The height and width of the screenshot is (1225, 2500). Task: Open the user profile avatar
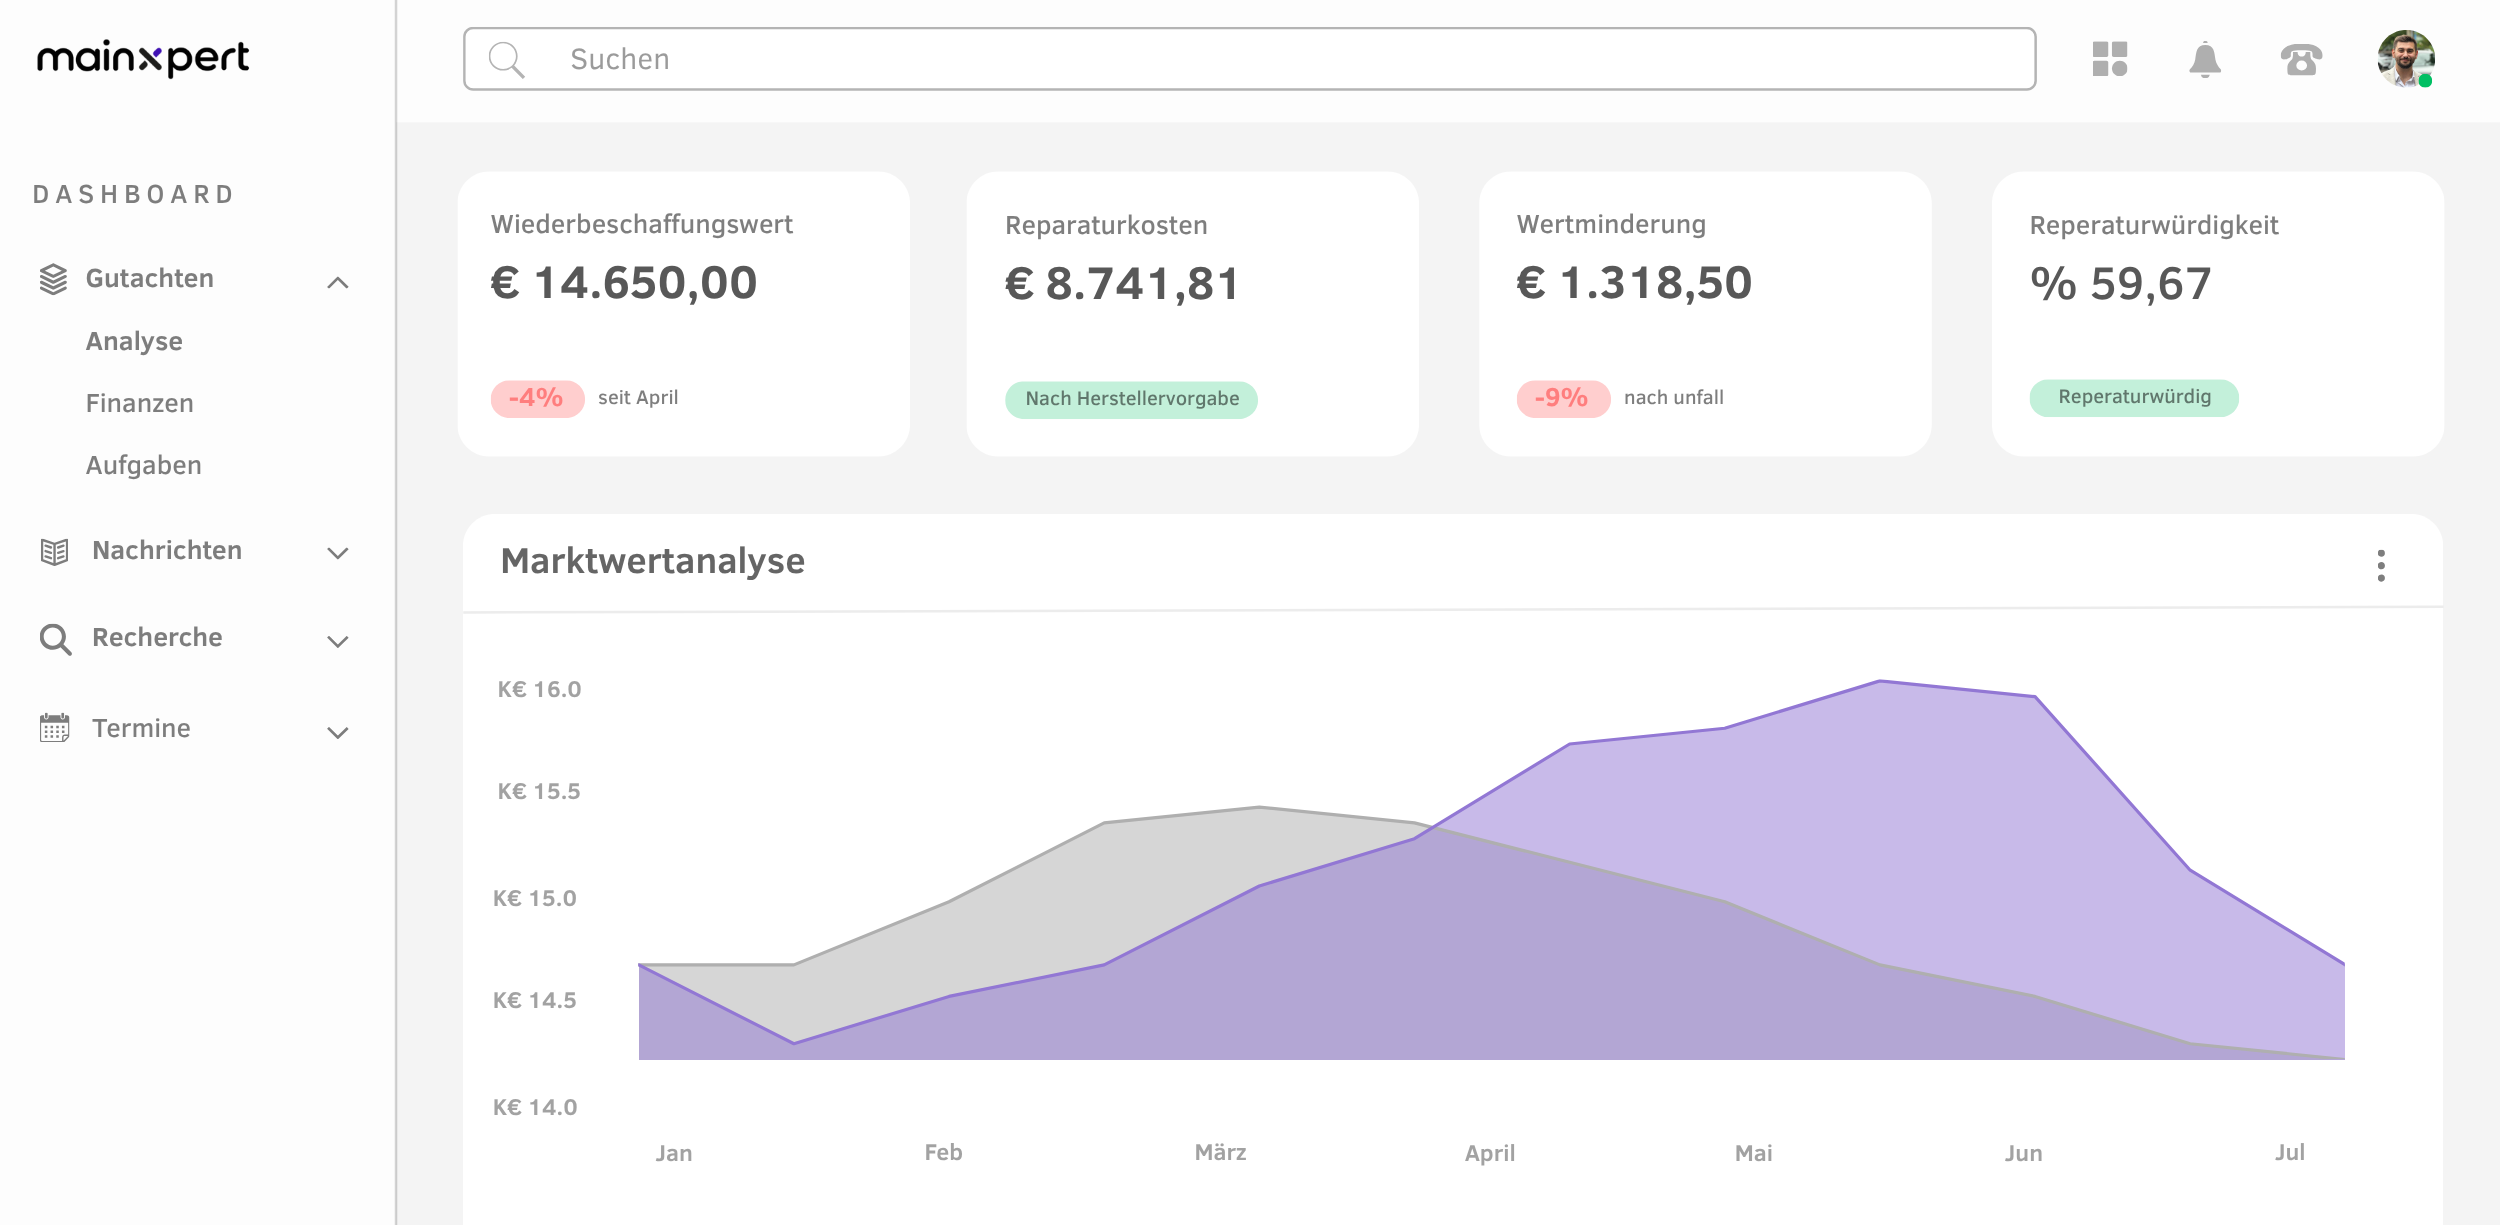2405,59
